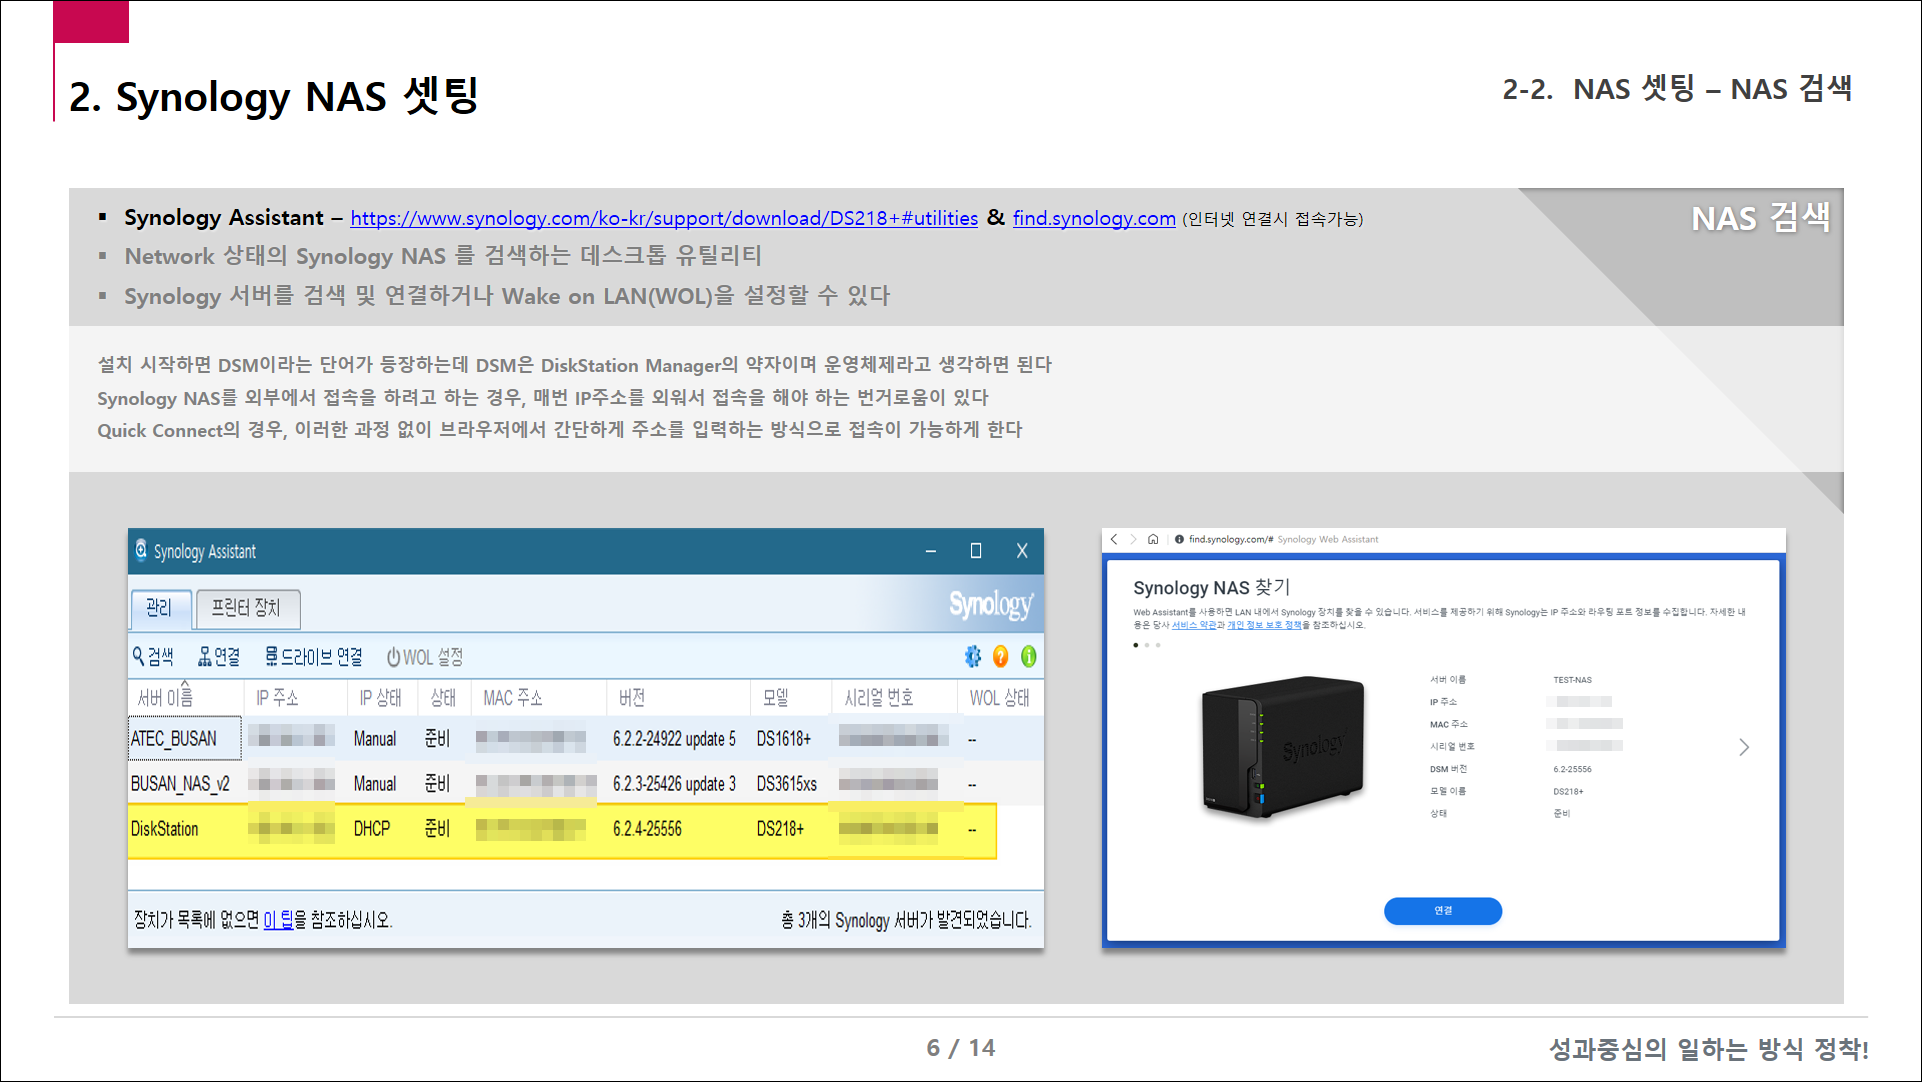Click the 검색 search toolbar icon
The width and height of the screenshot is (1922, 1082).
click(139, 657)
